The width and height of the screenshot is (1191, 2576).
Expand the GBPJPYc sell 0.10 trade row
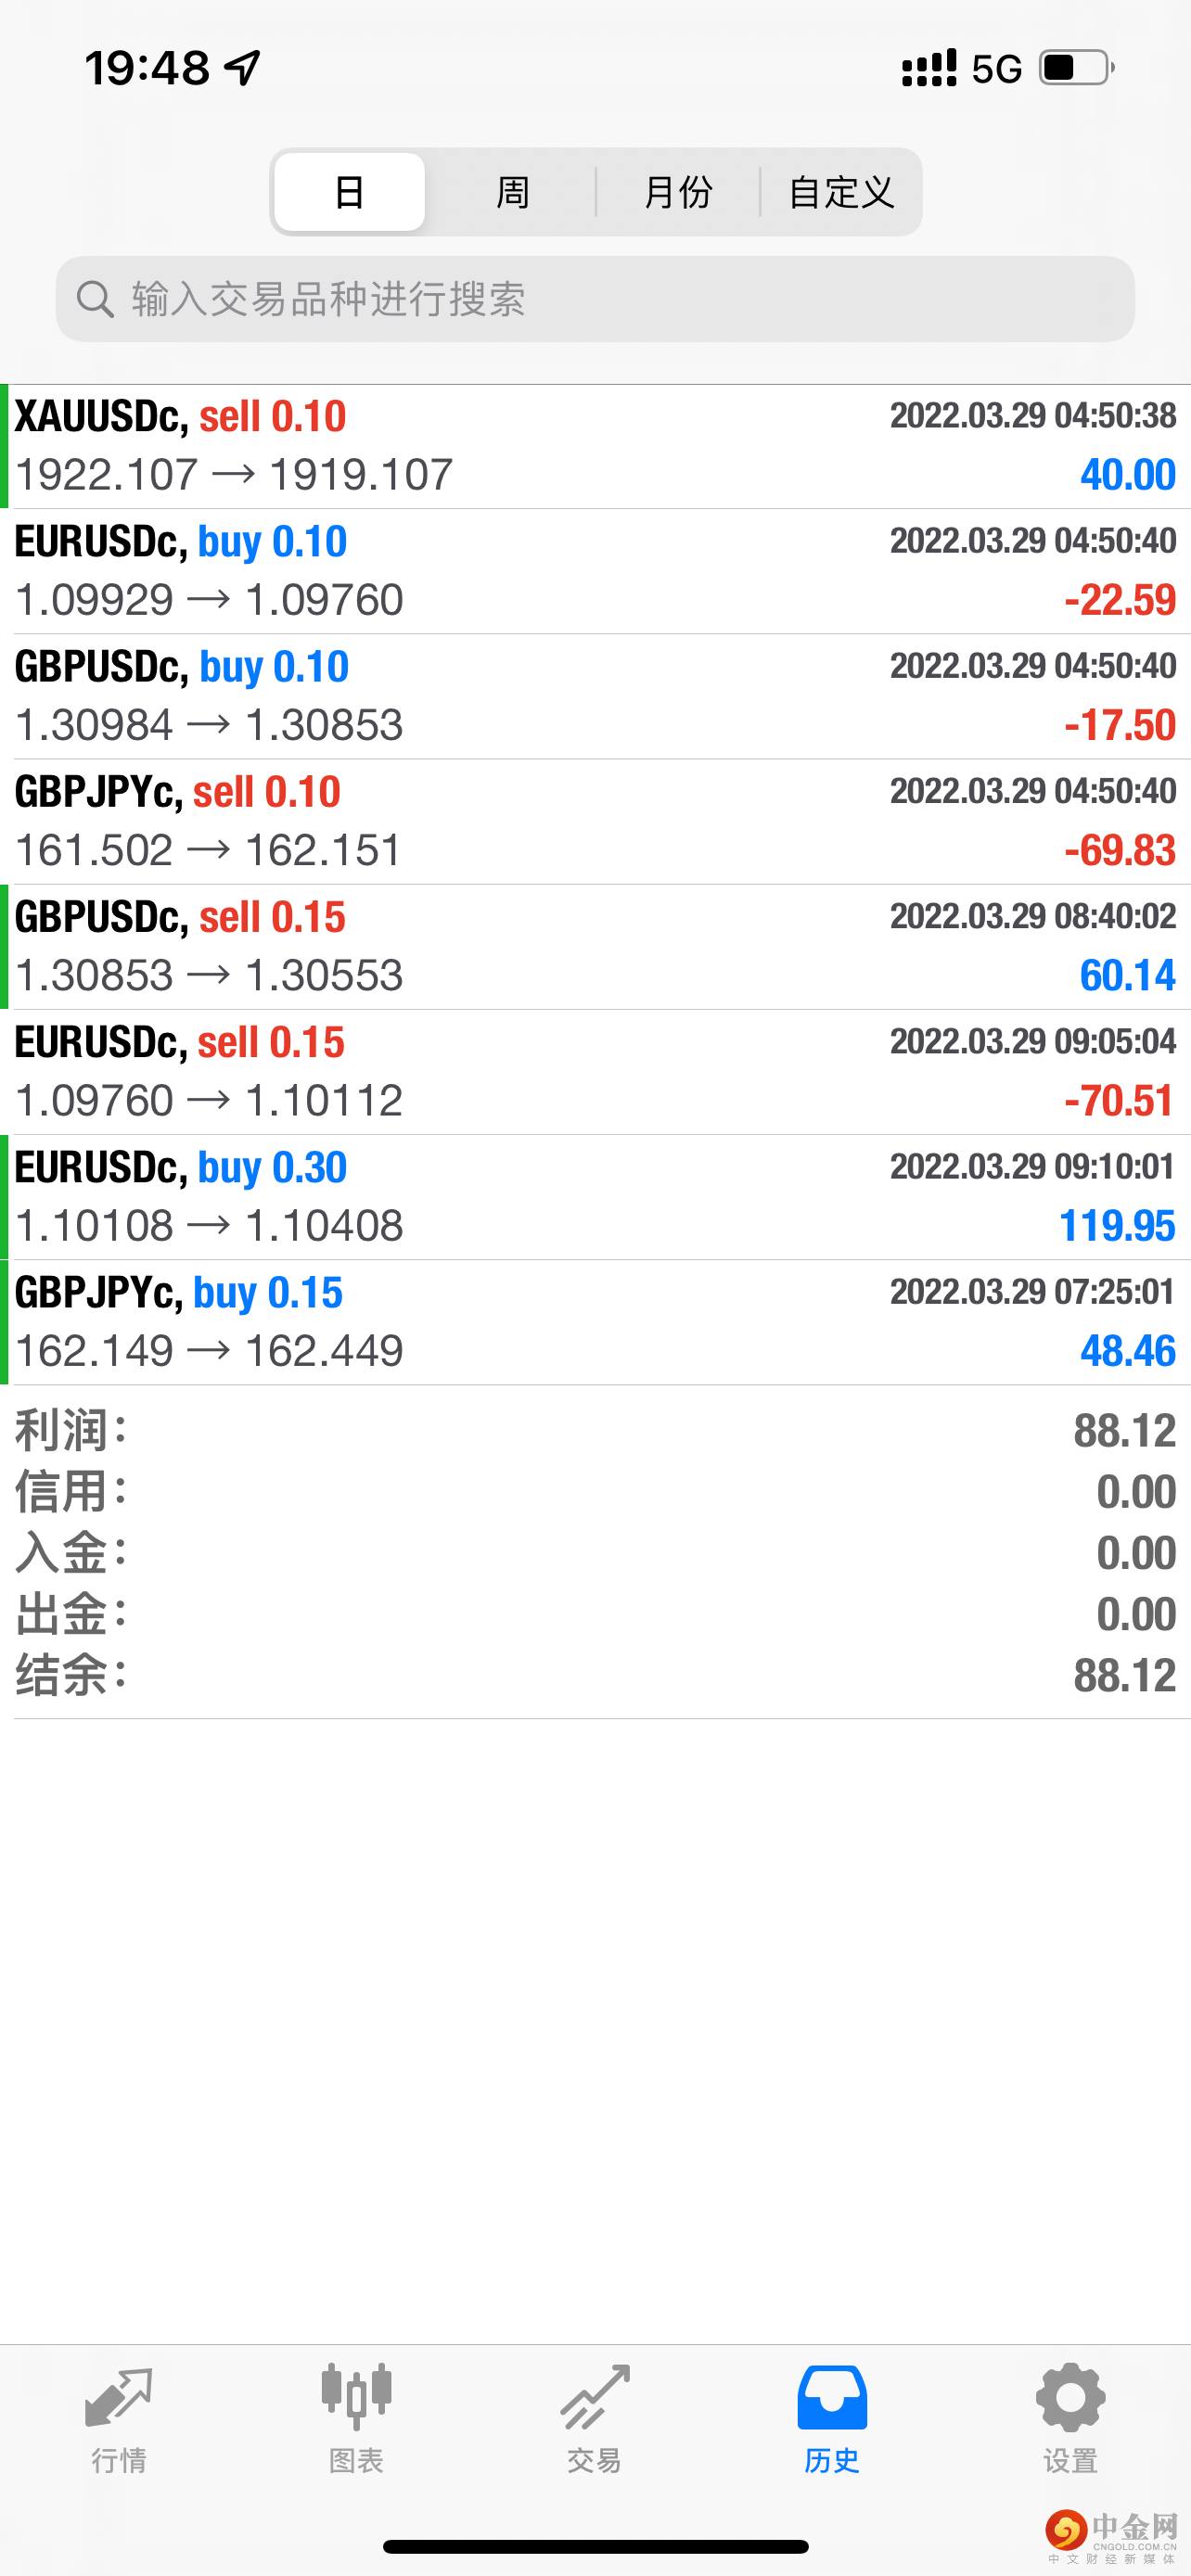pyautogui.click(x=595, y=821)
